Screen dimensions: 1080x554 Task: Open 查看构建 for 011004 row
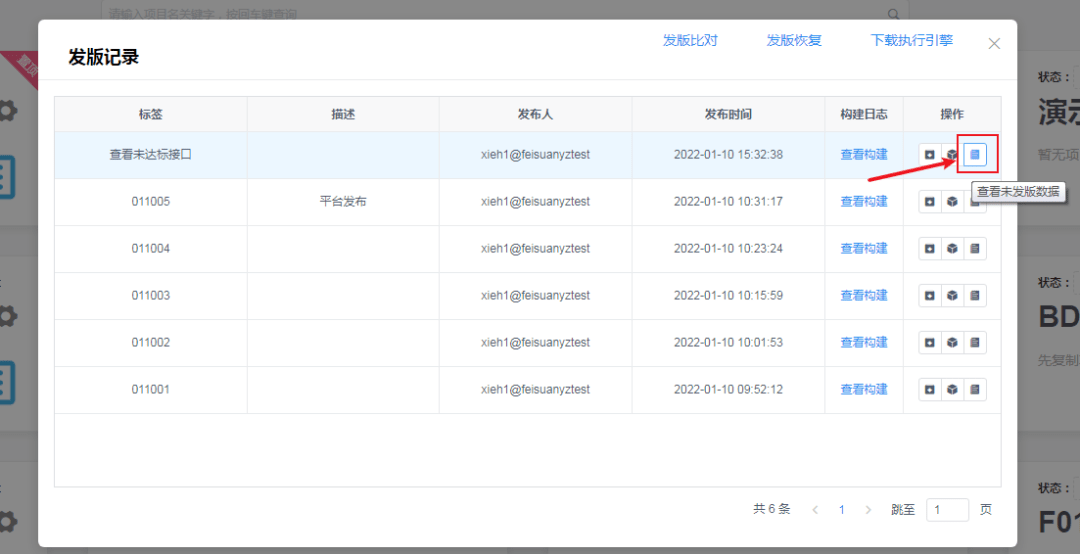pos(864,249)
